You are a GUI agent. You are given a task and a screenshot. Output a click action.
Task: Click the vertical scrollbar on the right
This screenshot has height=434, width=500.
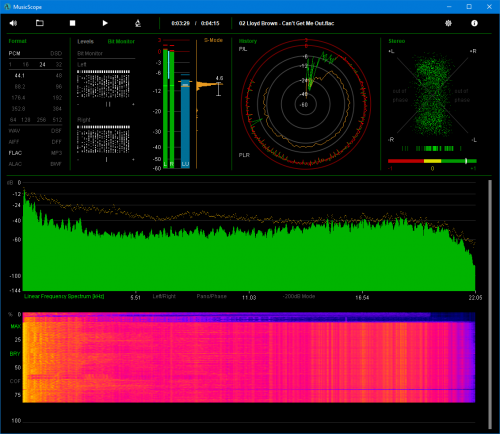[x=490, y=304]
